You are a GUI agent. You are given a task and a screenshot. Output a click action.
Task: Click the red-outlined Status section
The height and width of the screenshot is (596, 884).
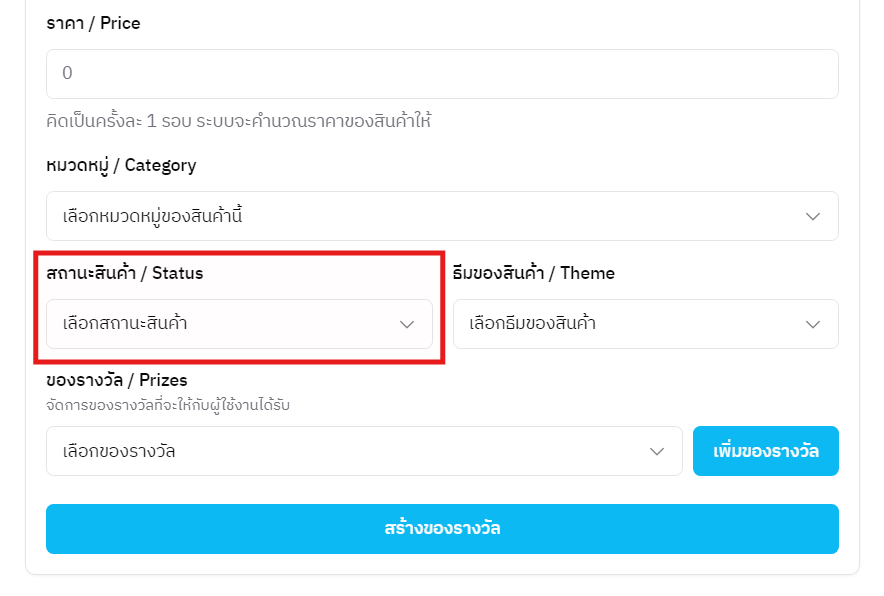240,308
